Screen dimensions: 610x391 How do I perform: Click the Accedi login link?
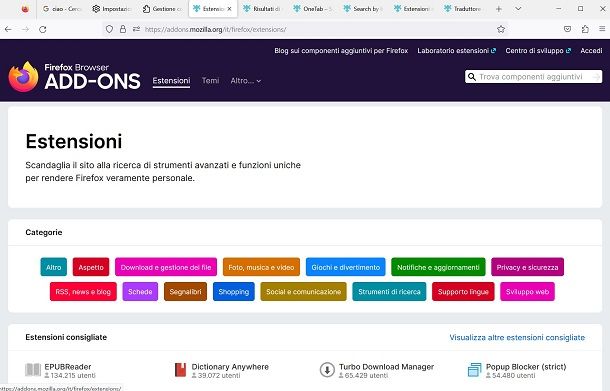tap(591, 51)
